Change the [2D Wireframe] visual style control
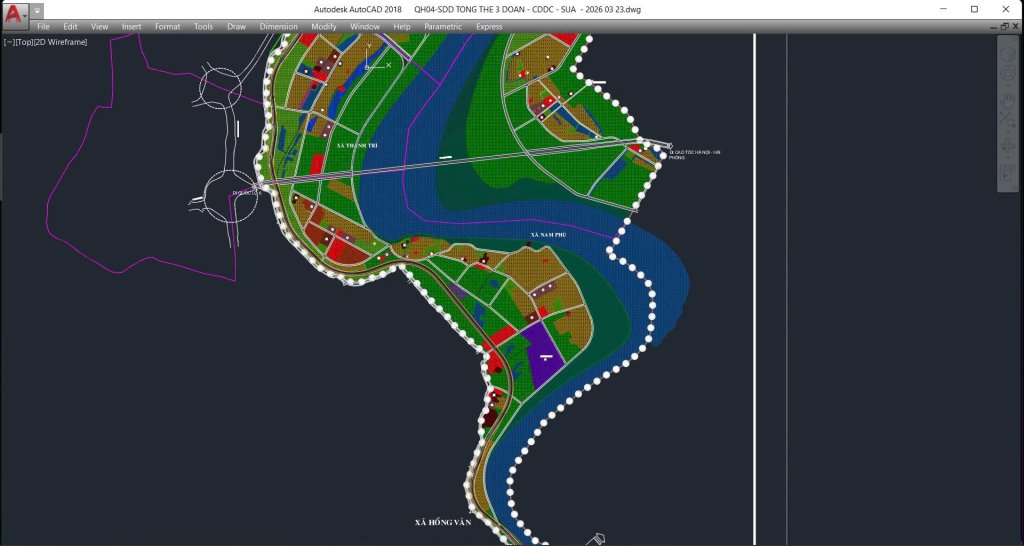Screen dimensions: 1024x546 61,42
